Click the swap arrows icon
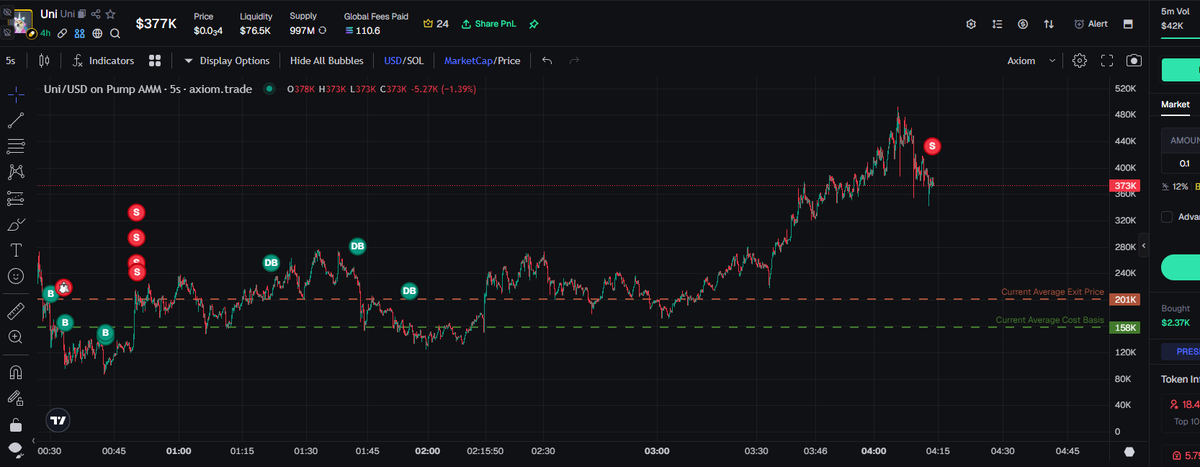 1049,23
